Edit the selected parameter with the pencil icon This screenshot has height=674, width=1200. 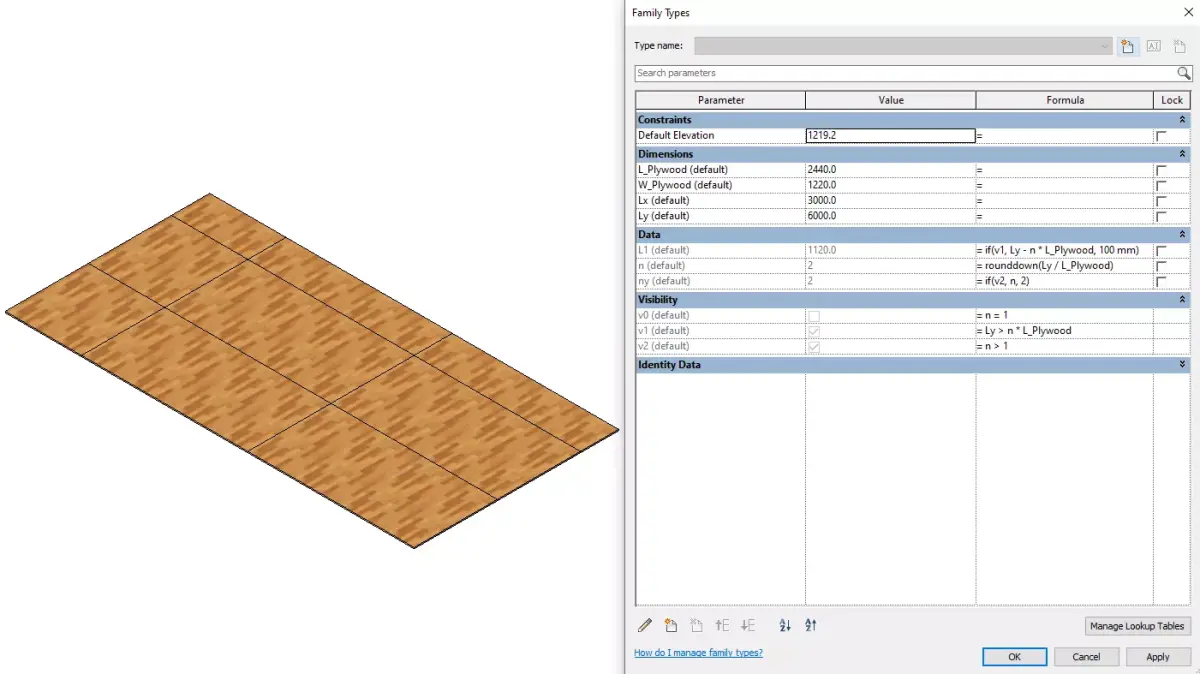(x=645, y=625)
